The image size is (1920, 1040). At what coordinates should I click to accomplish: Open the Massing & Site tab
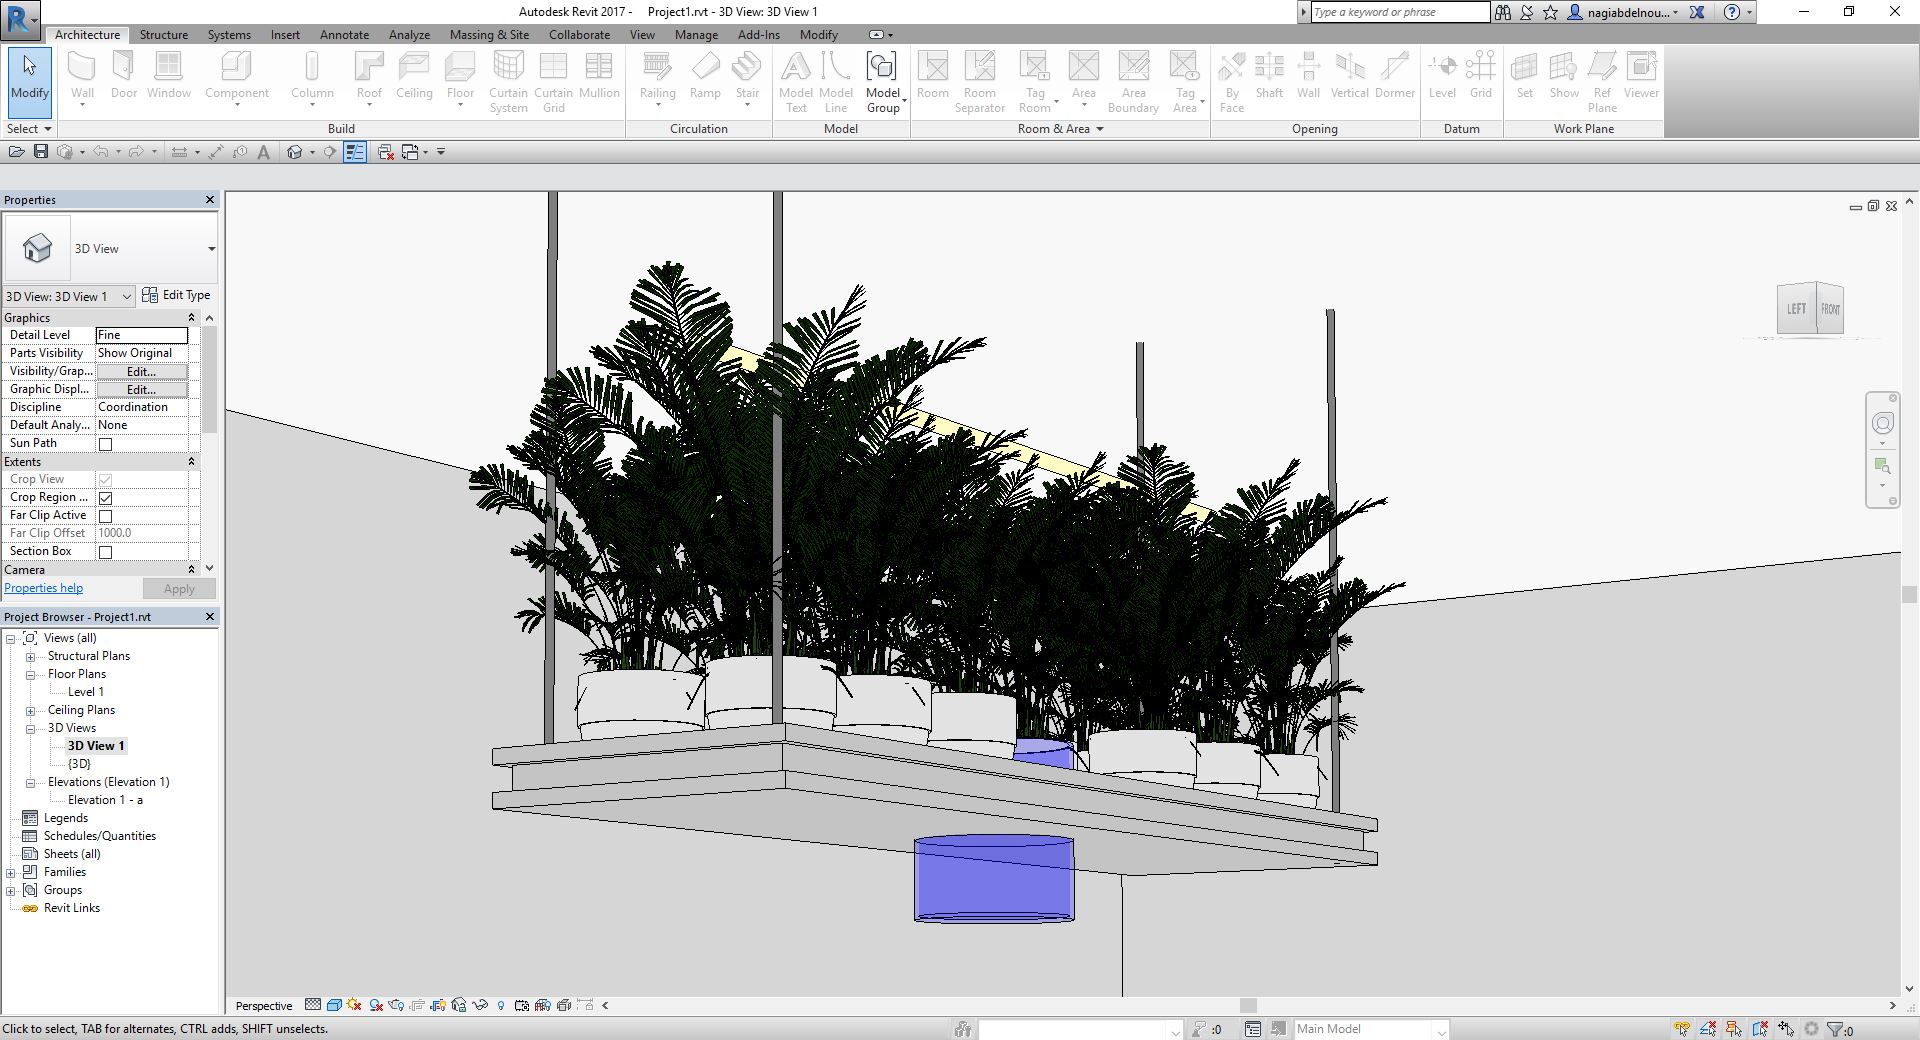point(489,34)
